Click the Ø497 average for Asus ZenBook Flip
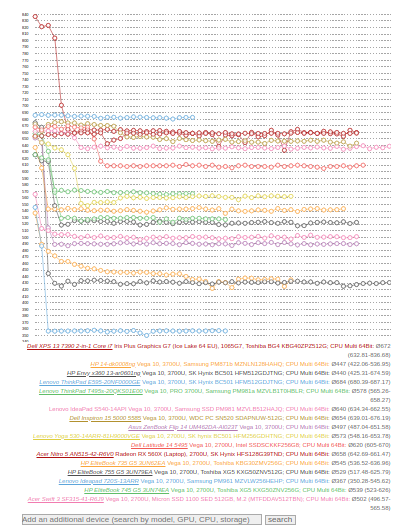Viewport: 402px width, 527px height. (339, 427)
